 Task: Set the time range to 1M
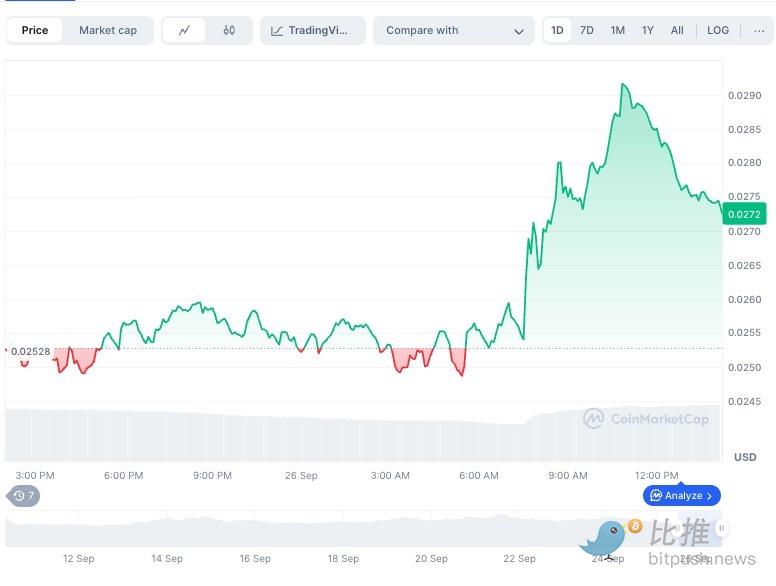coord(618,30)
